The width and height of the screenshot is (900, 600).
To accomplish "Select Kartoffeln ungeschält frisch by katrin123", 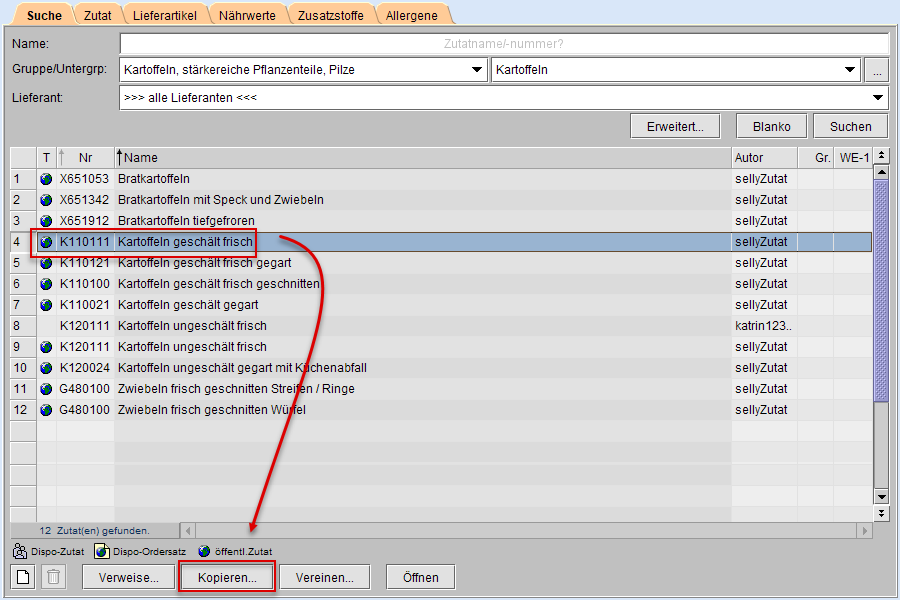I will click(x=441, y=326).
